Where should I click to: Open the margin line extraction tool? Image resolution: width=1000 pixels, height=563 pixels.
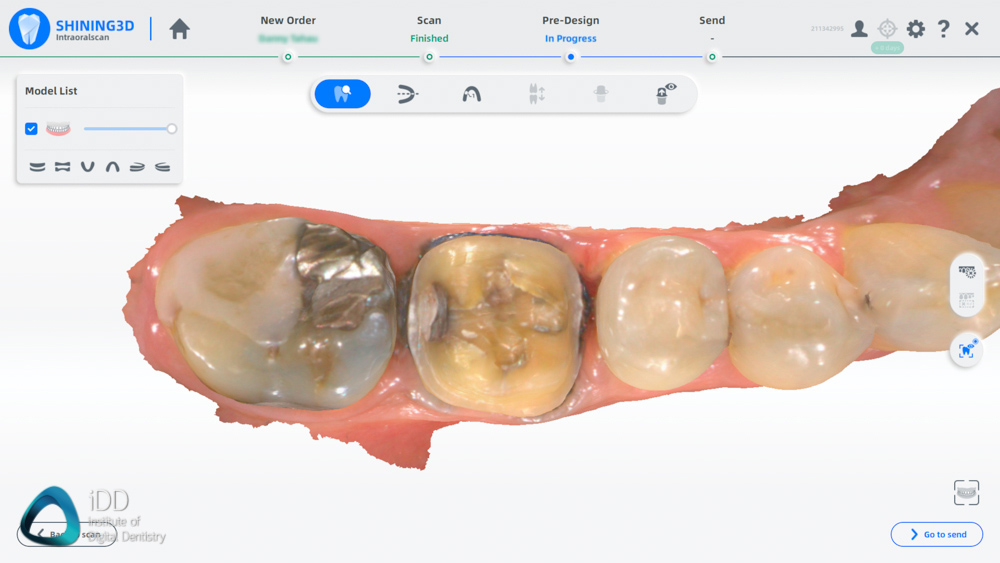point(407,94)
